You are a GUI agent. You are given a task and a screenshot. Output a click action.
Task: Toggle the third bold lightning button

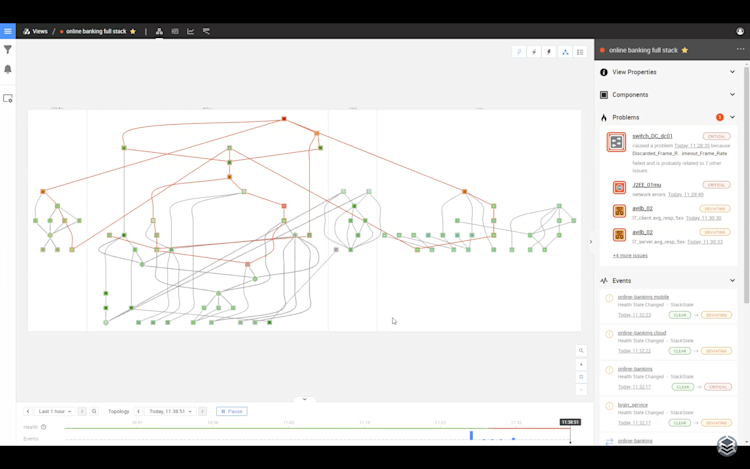pos(549,52)
